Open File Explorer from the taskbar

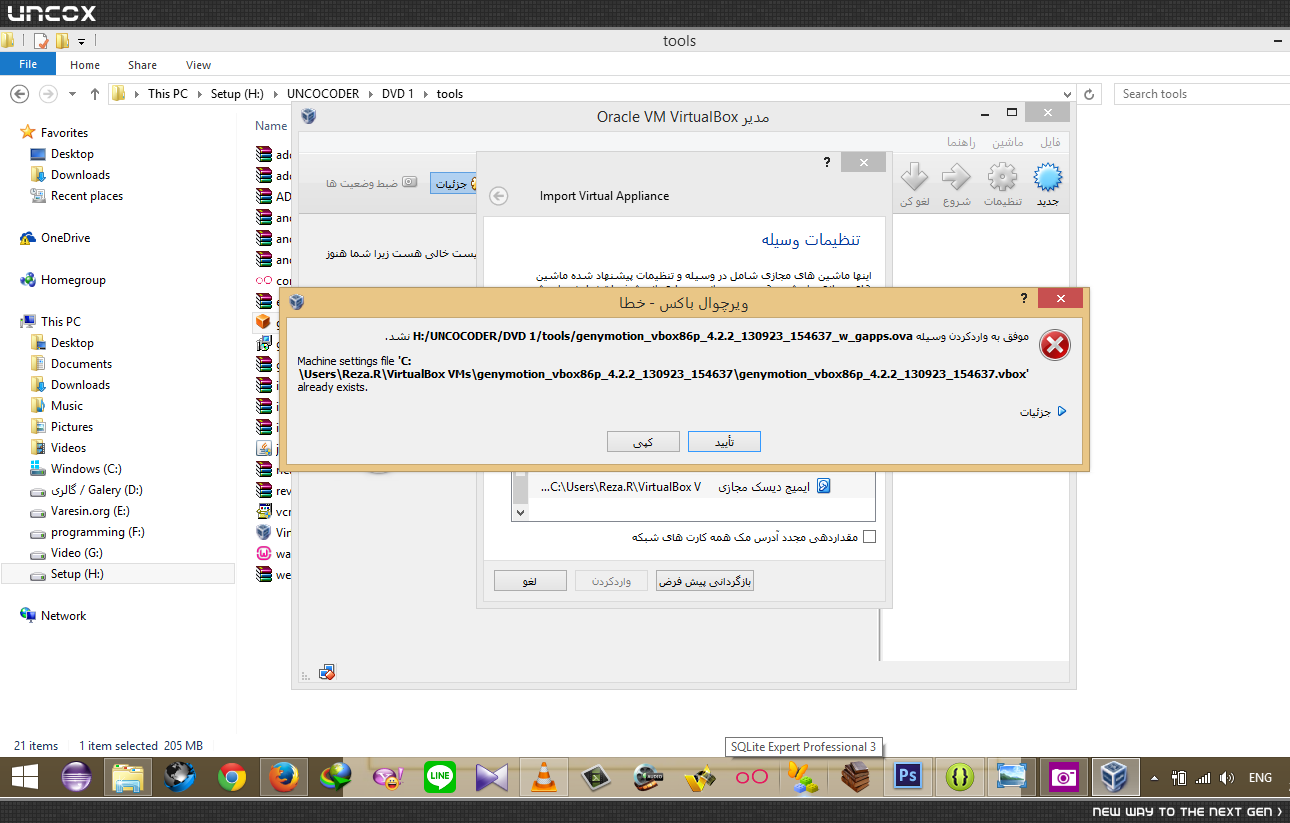128,776
